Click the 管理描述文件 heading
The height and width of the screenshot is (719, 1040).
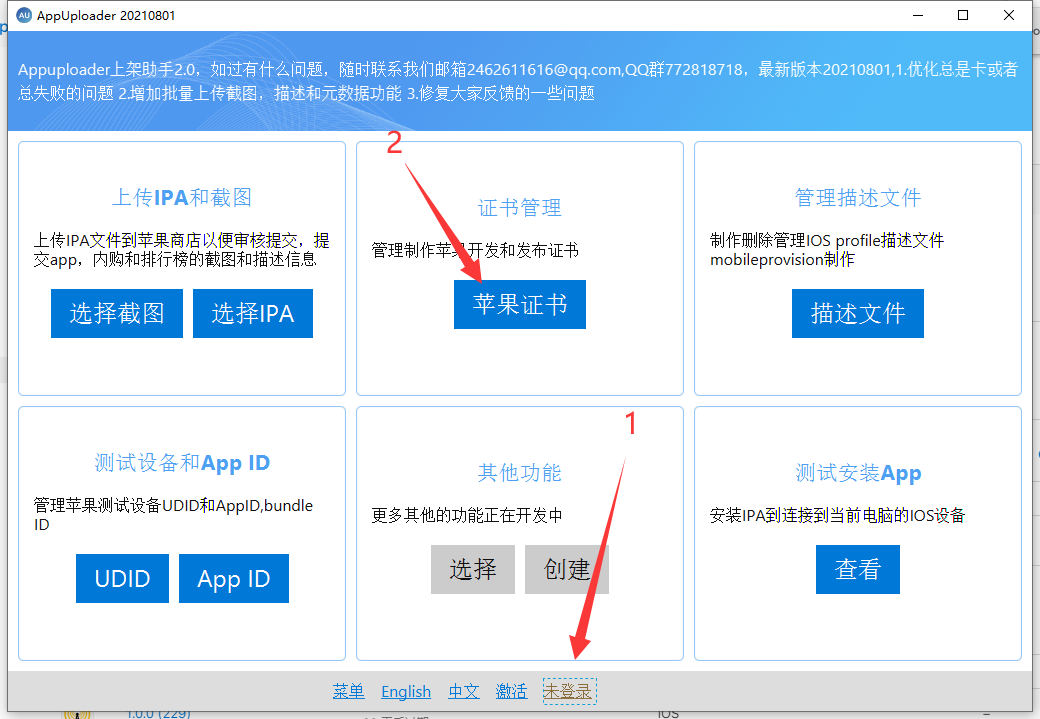pyautogui.click(x=858, y=197)
